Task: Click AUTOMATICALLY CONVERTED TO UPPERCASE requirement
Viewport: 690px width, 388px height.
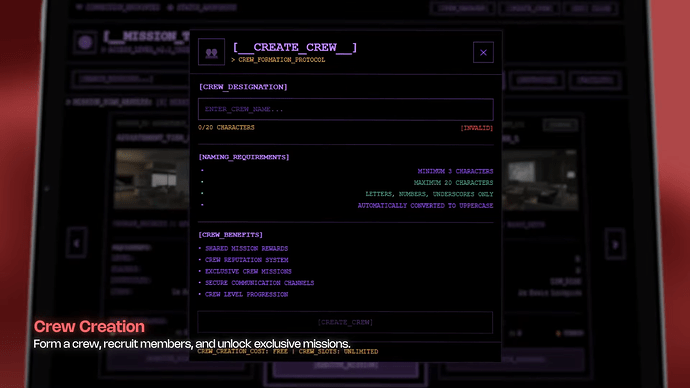Action: (x=425, y=205)
